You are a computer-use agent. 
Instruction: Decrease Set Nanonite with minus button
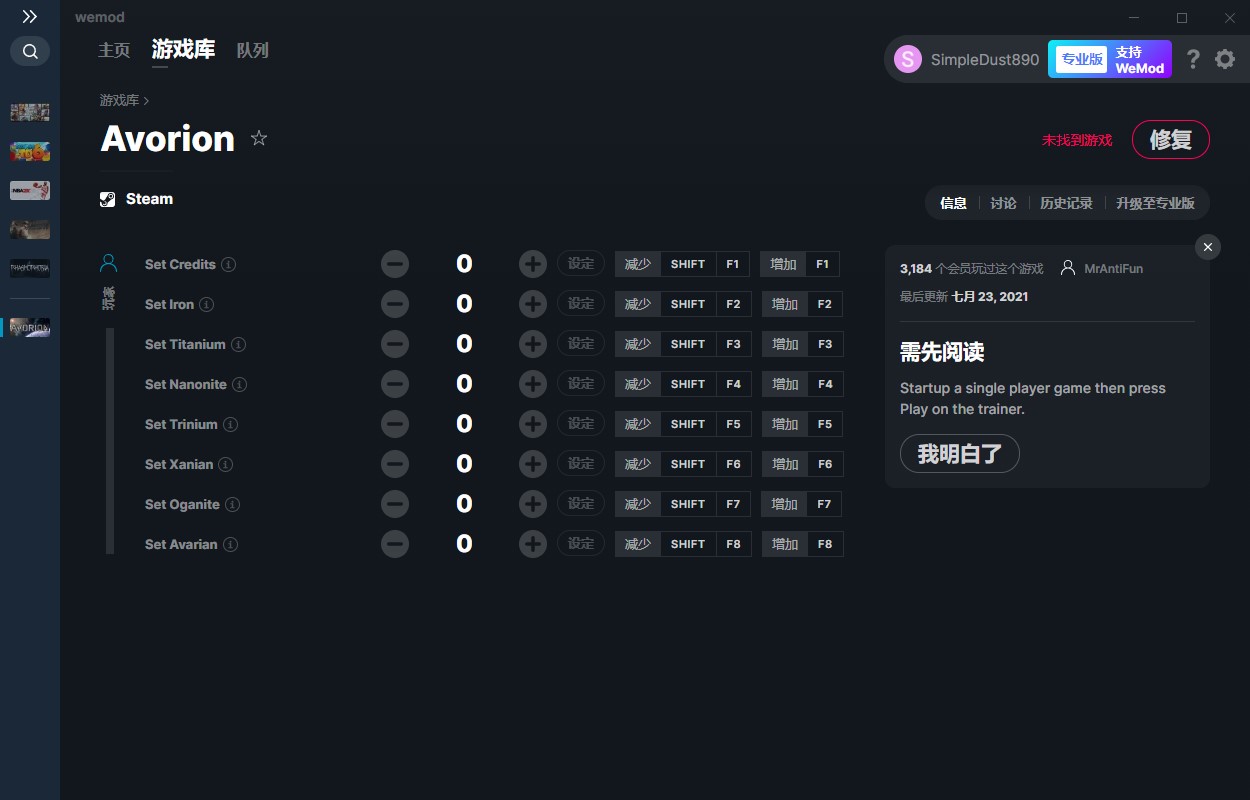[x=395, y=384]
